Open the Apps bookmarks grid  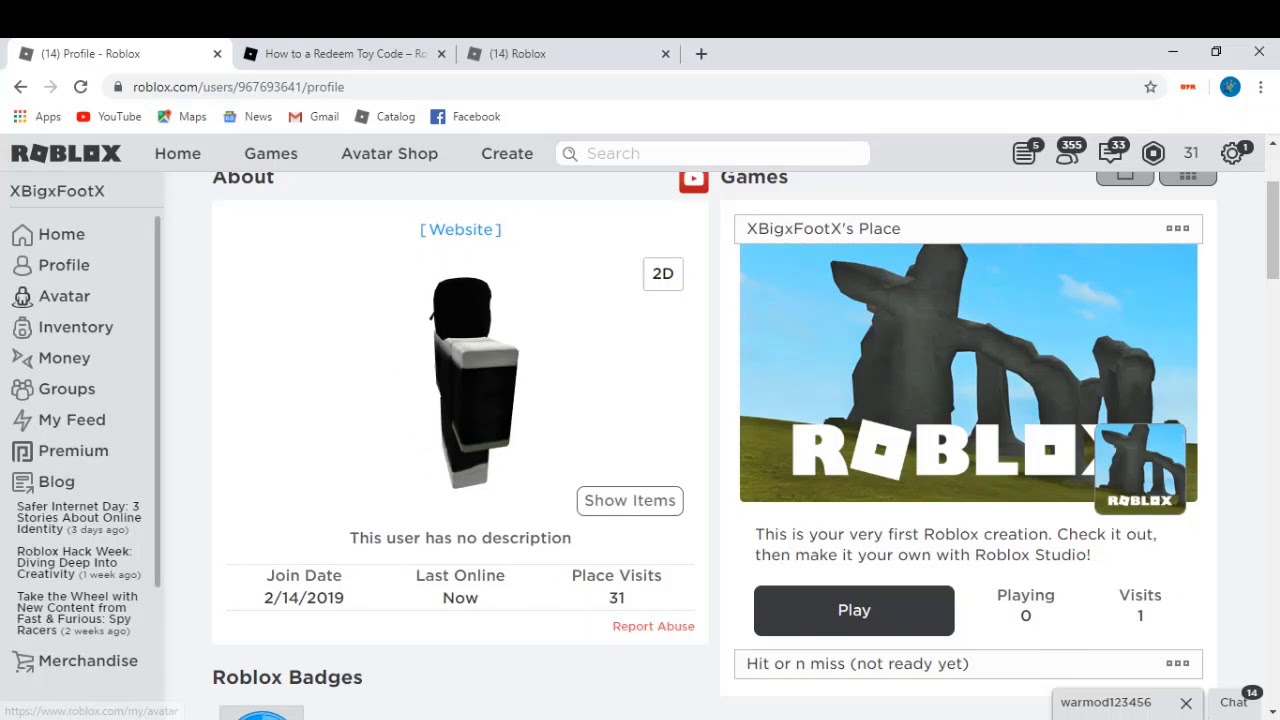pos(37,117)
